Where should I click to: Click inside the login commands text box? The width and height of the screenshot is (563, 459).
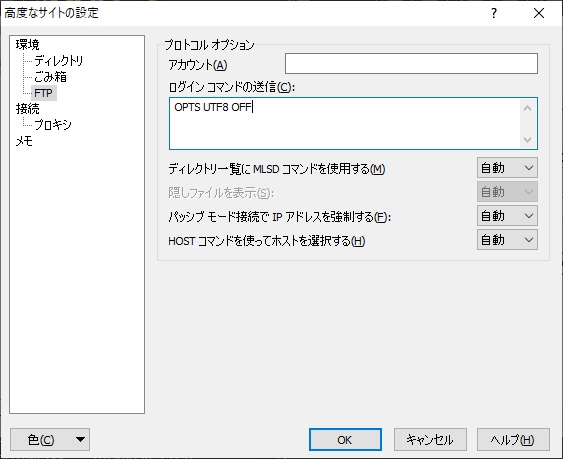344,124
